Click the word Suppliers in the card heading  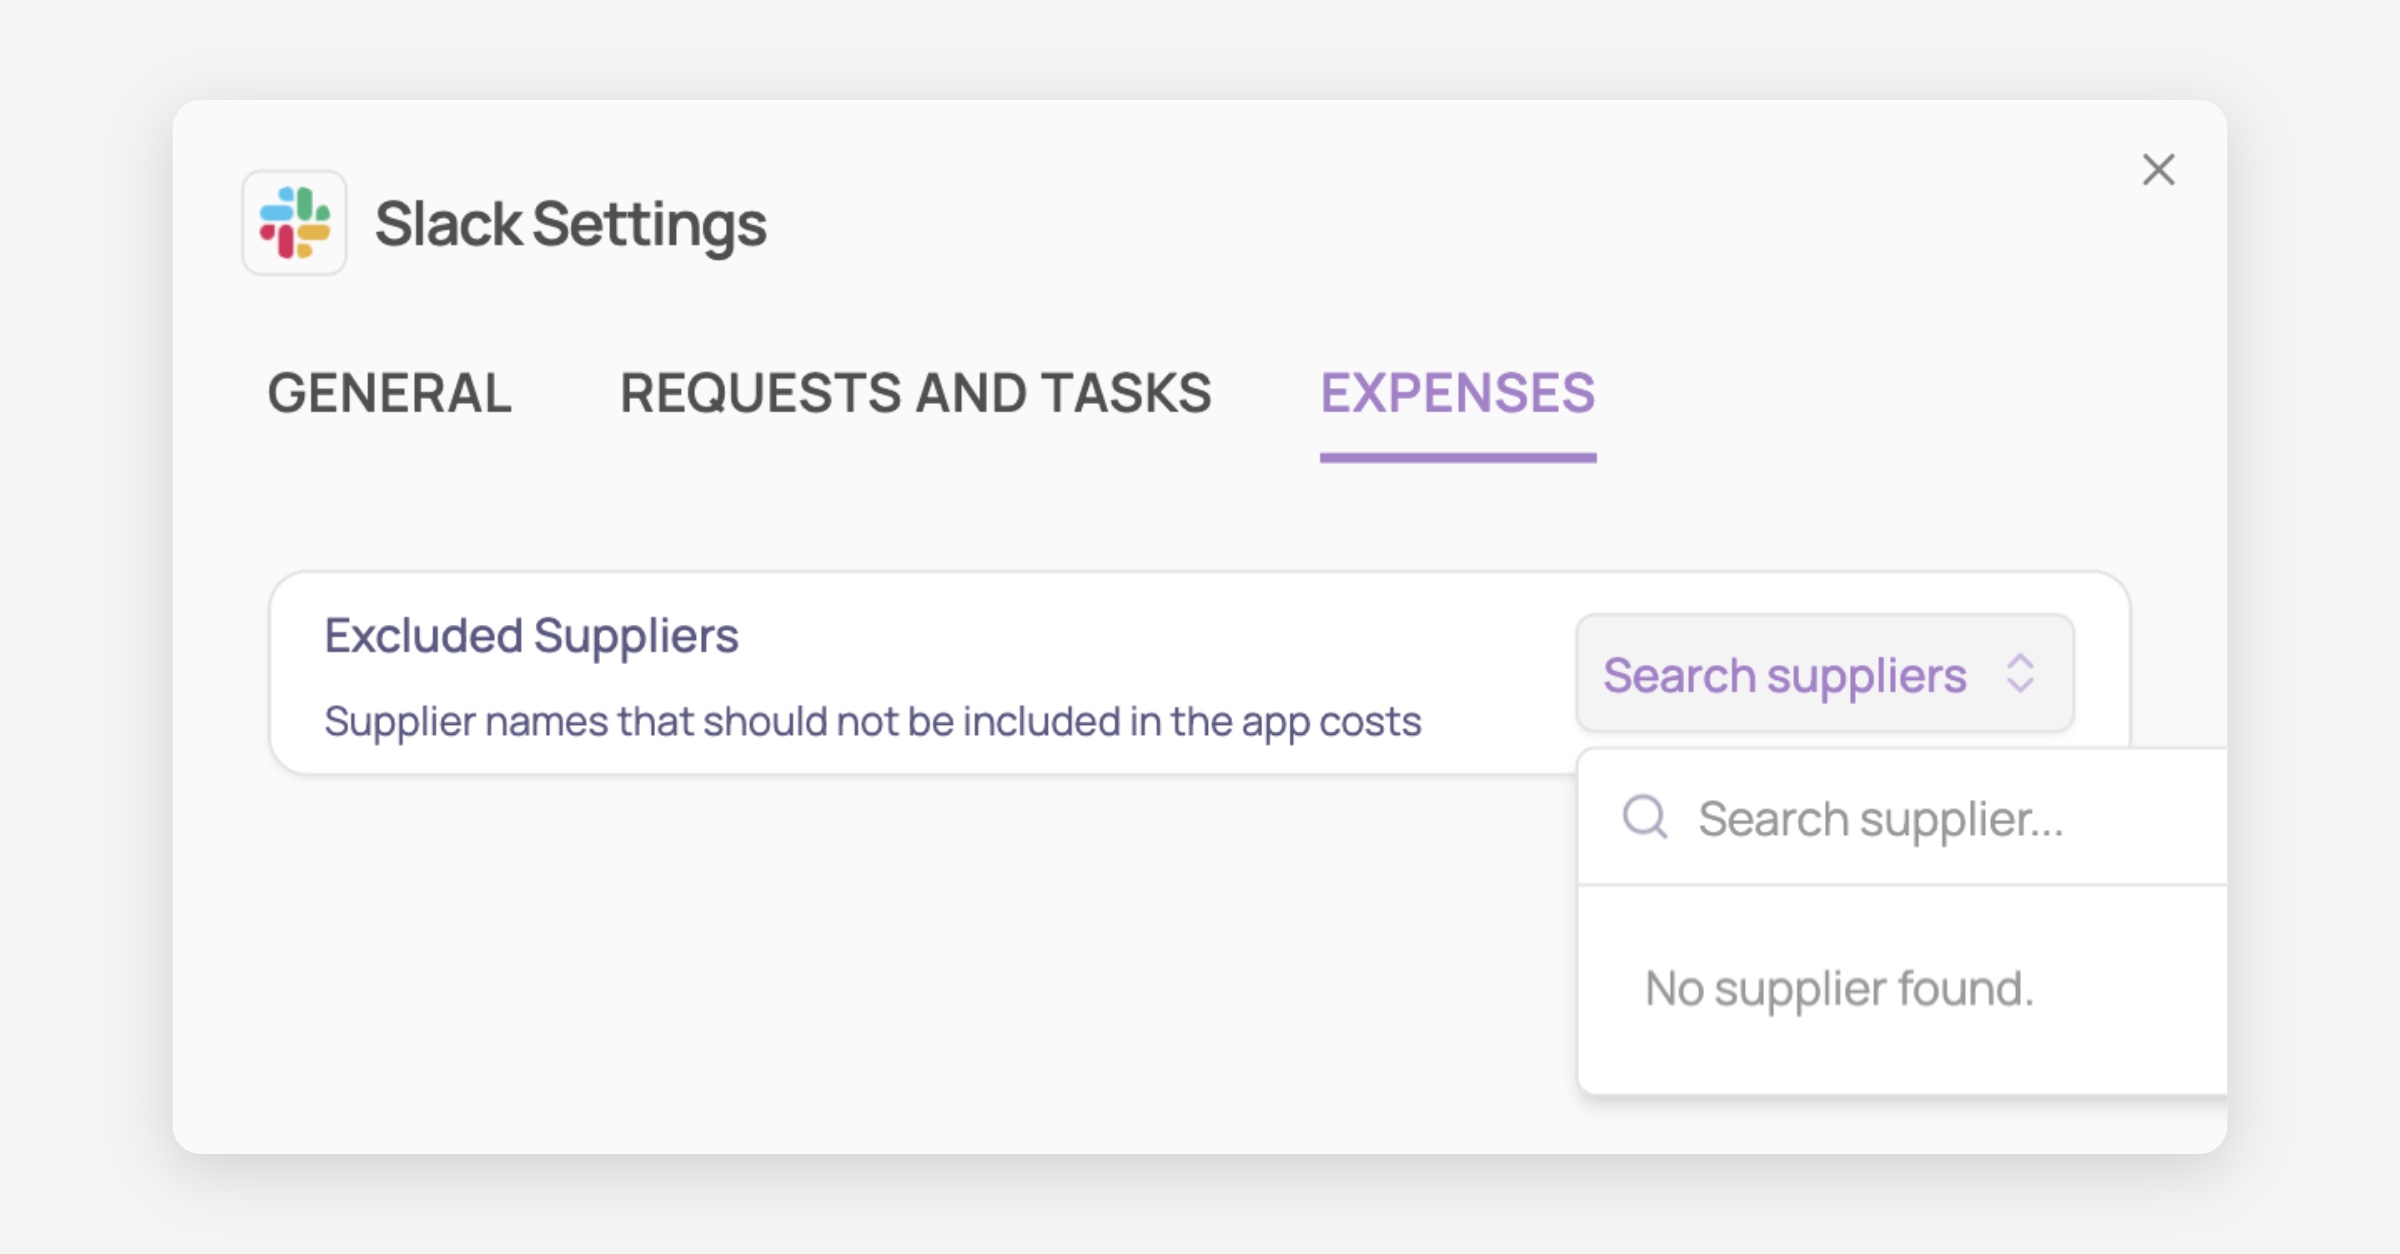coord(635,636)
